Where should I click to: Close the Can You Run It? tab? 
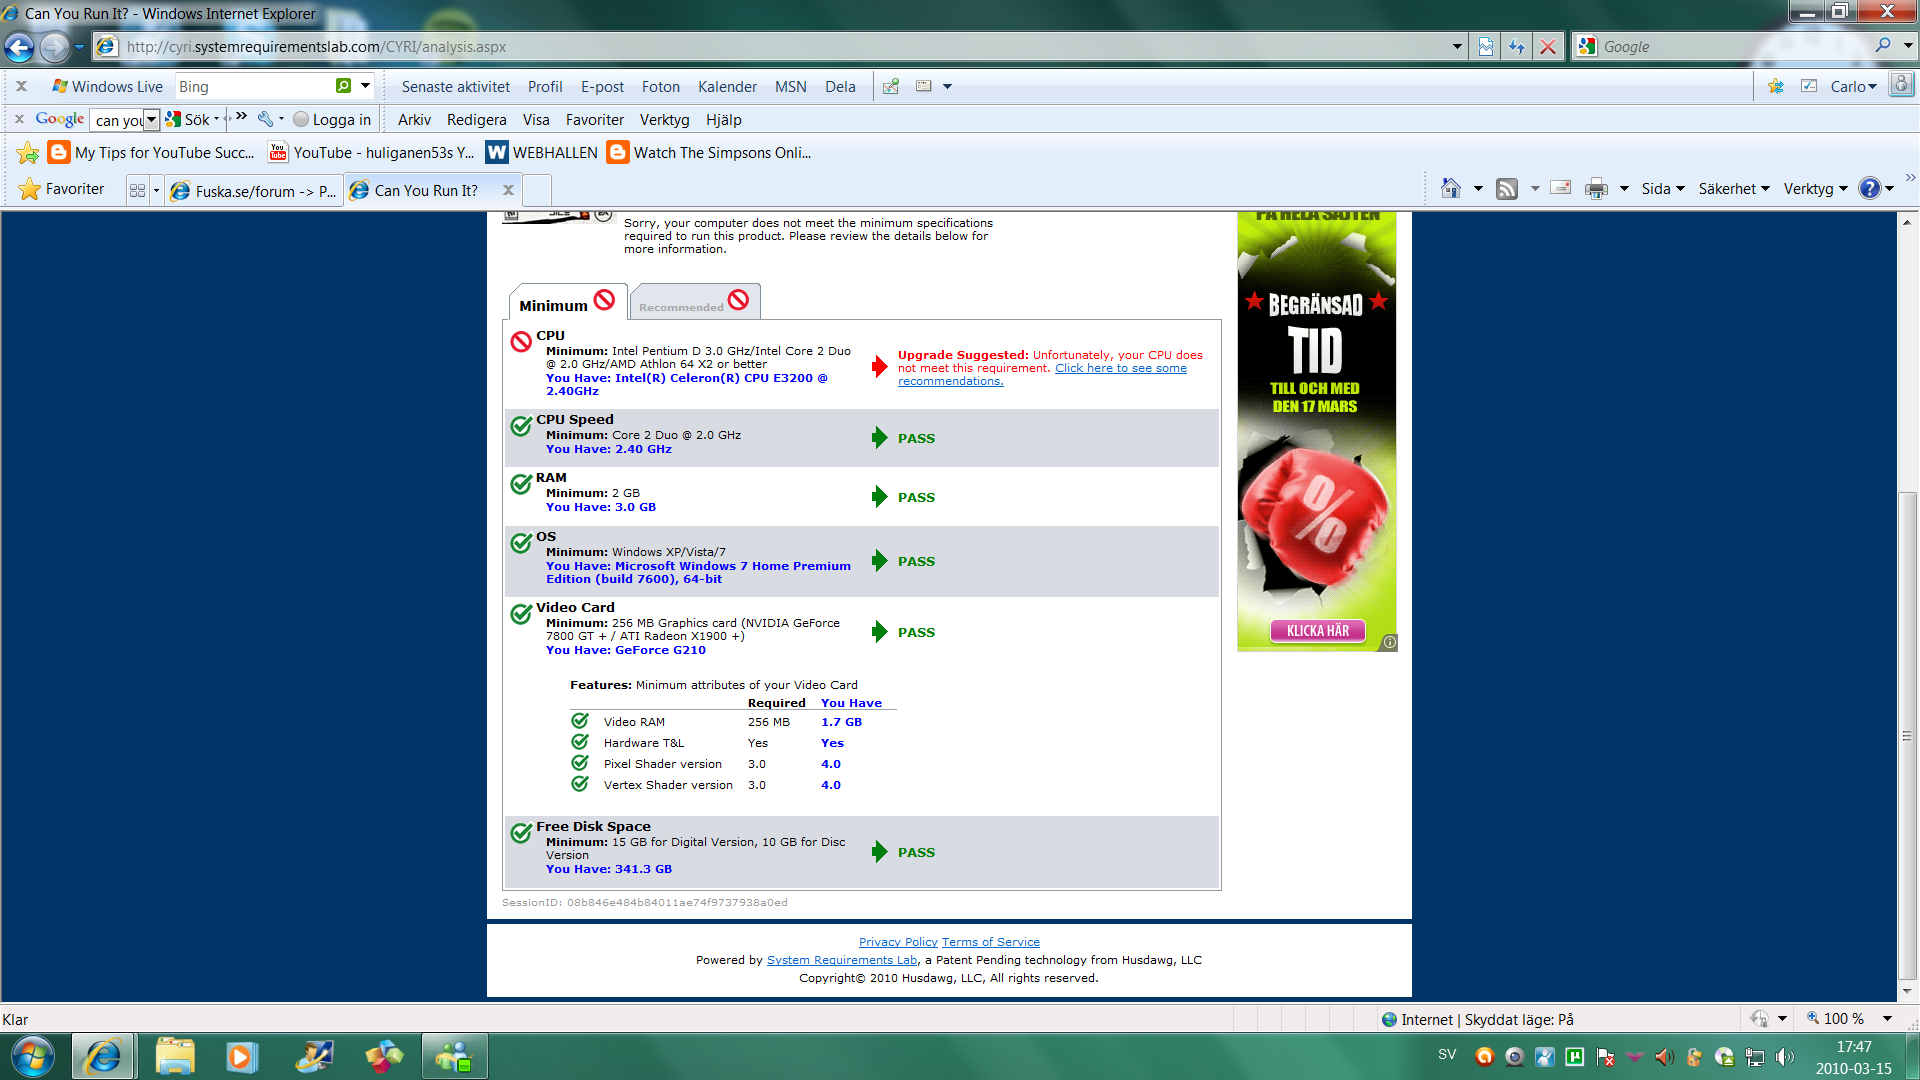point(508,190)
